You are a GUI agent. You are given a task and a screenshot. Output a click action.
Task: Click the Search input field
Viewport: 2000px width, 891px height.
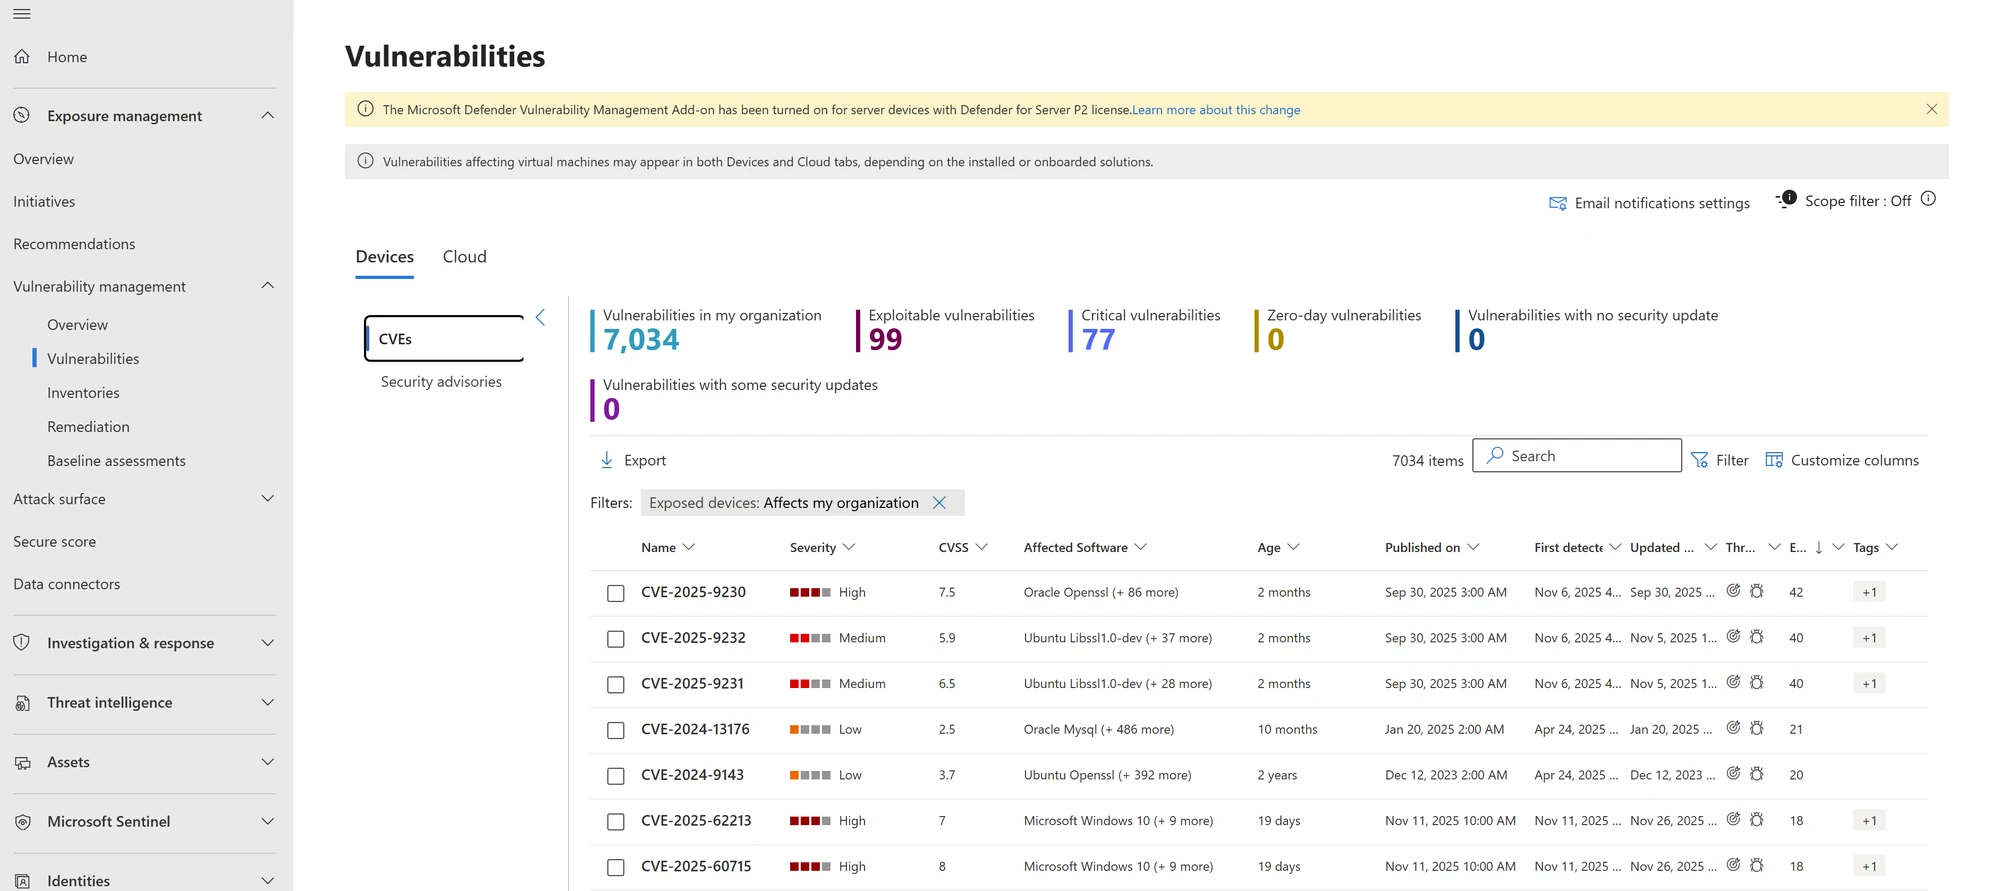tap(1577, 456)
